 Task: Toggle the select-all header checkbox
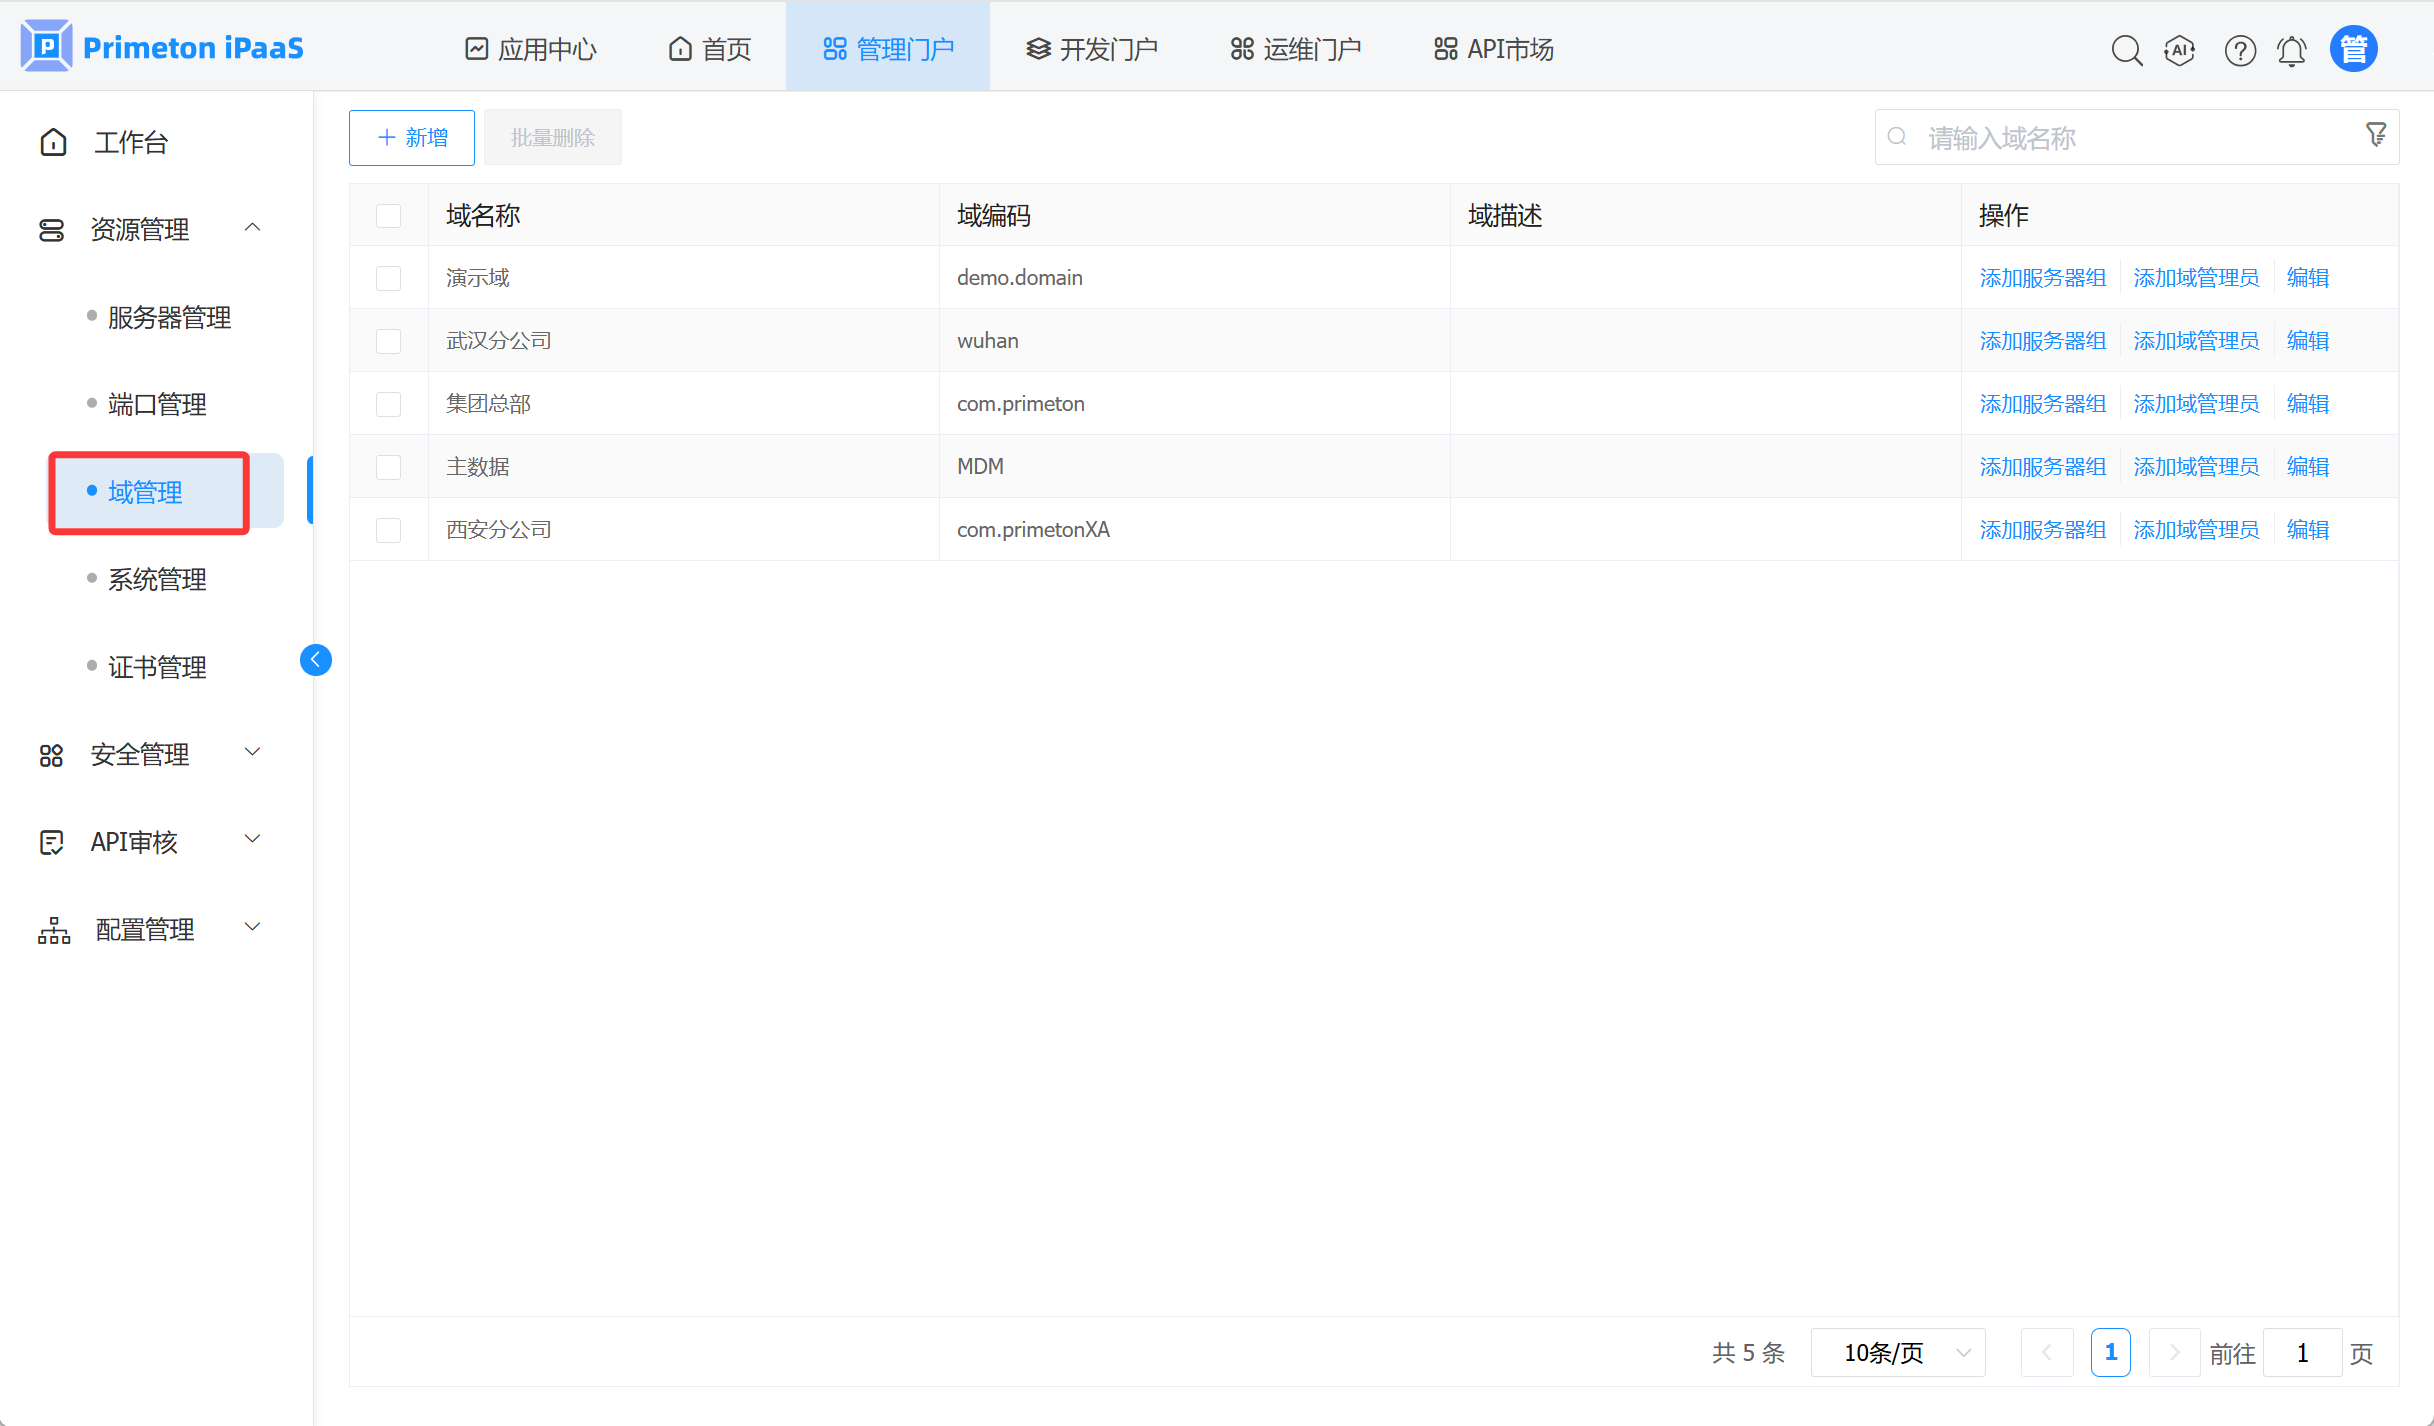(x=388, y=216)
